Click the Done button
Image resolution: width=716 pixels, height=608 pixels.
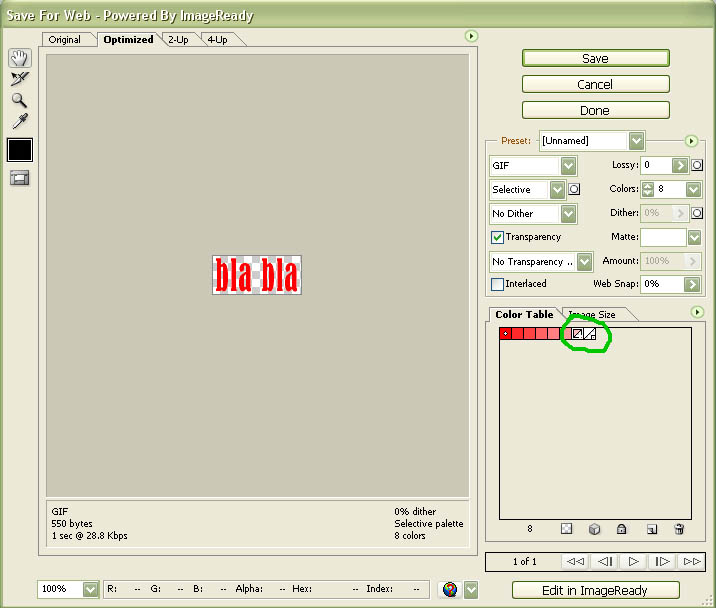pos(595,111)
